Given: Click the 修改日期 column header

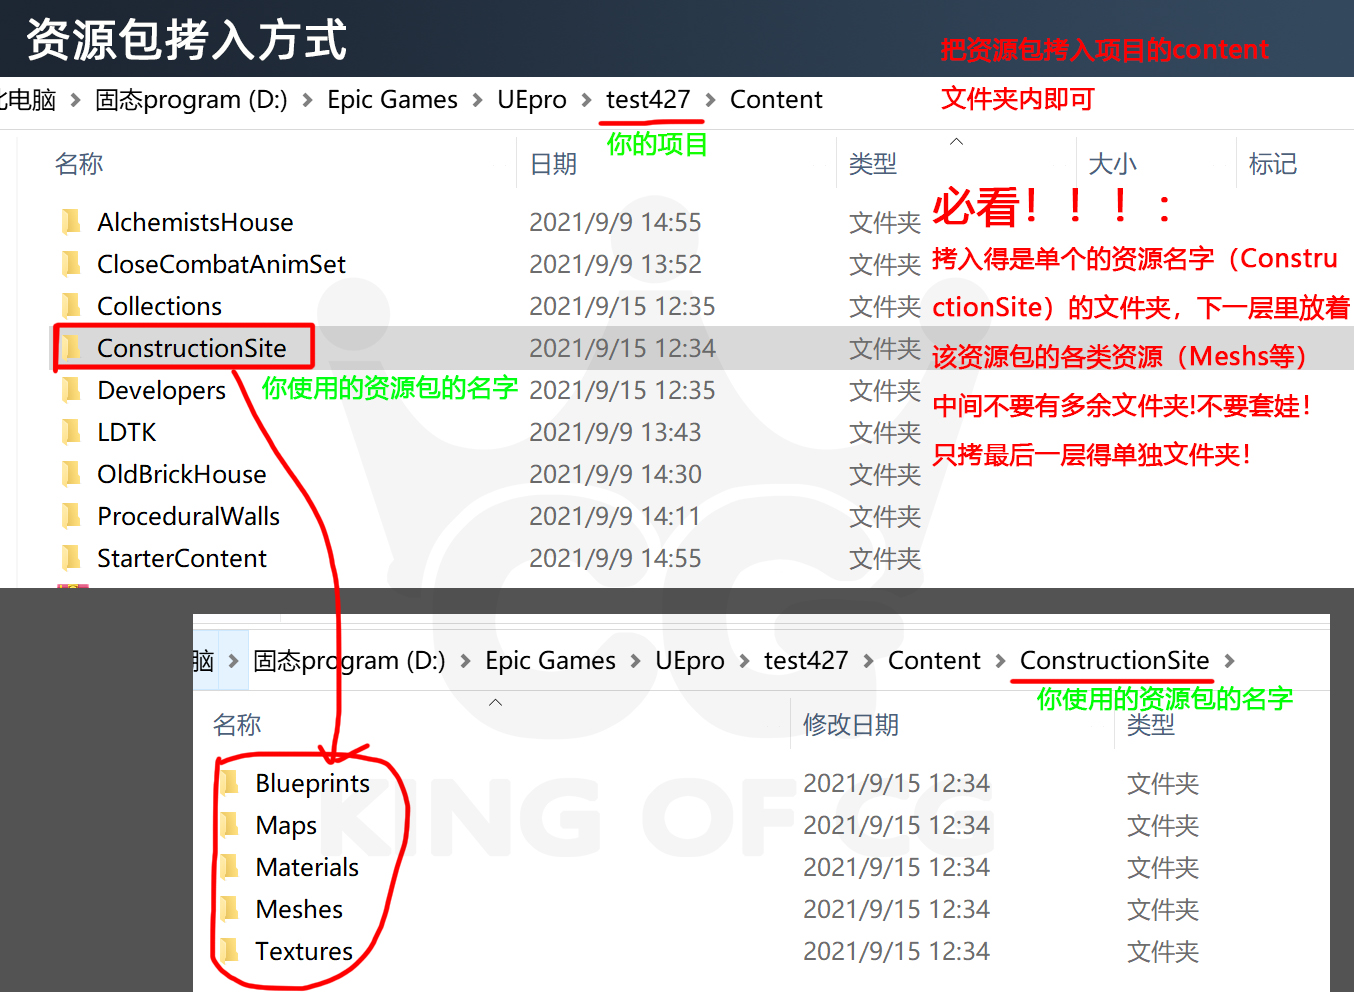Looking at the screenshot, I should tap(850, 724).
